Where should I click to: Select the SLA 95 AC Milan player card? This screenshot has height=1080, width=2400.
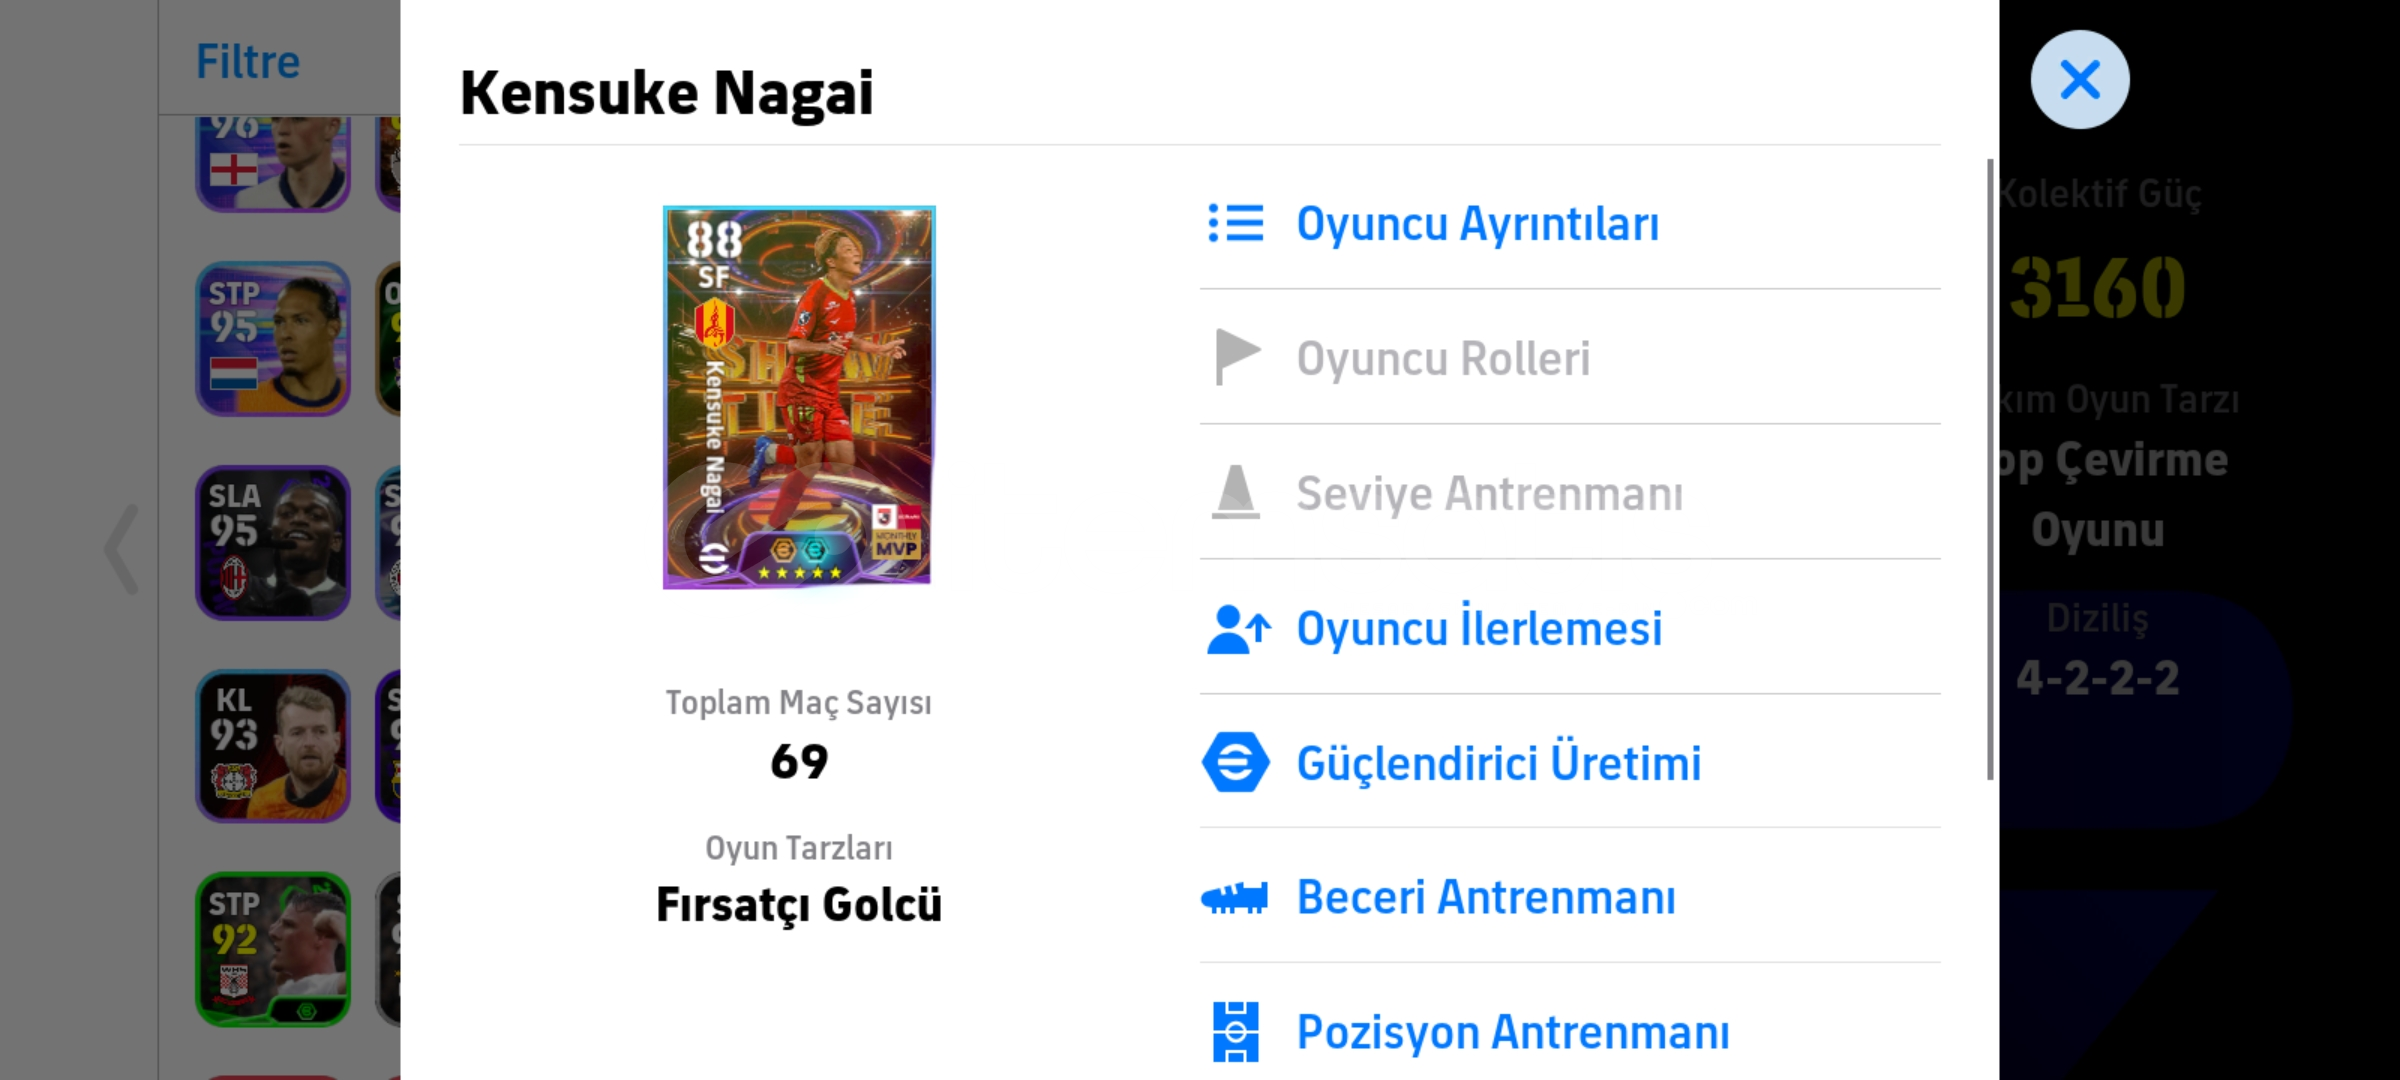pos(272,543)
